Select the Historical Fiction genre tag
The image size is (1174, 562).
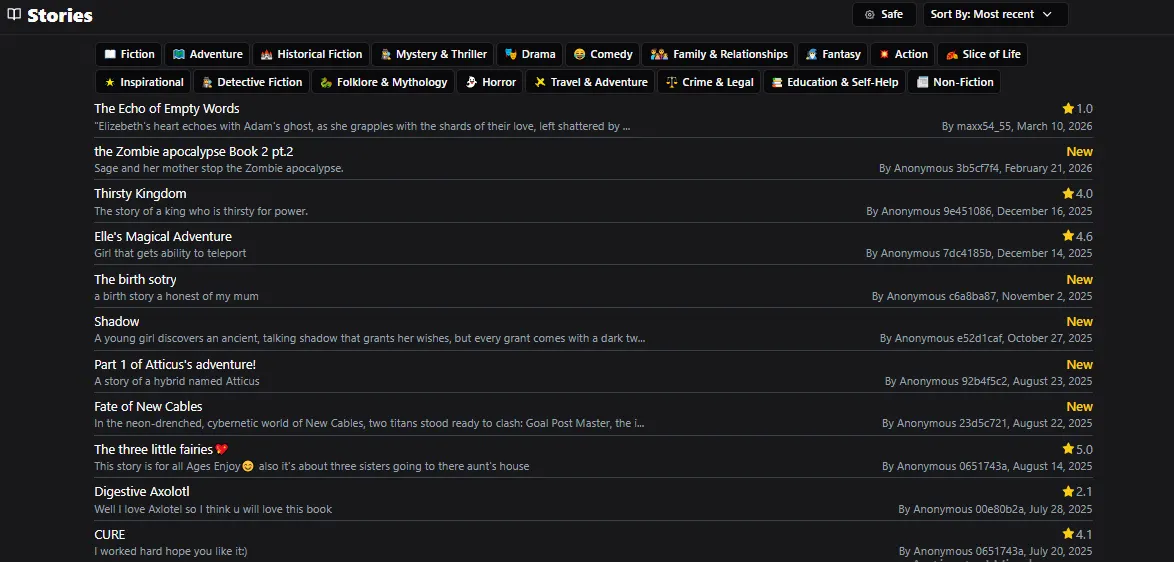[x=311, y=54]
